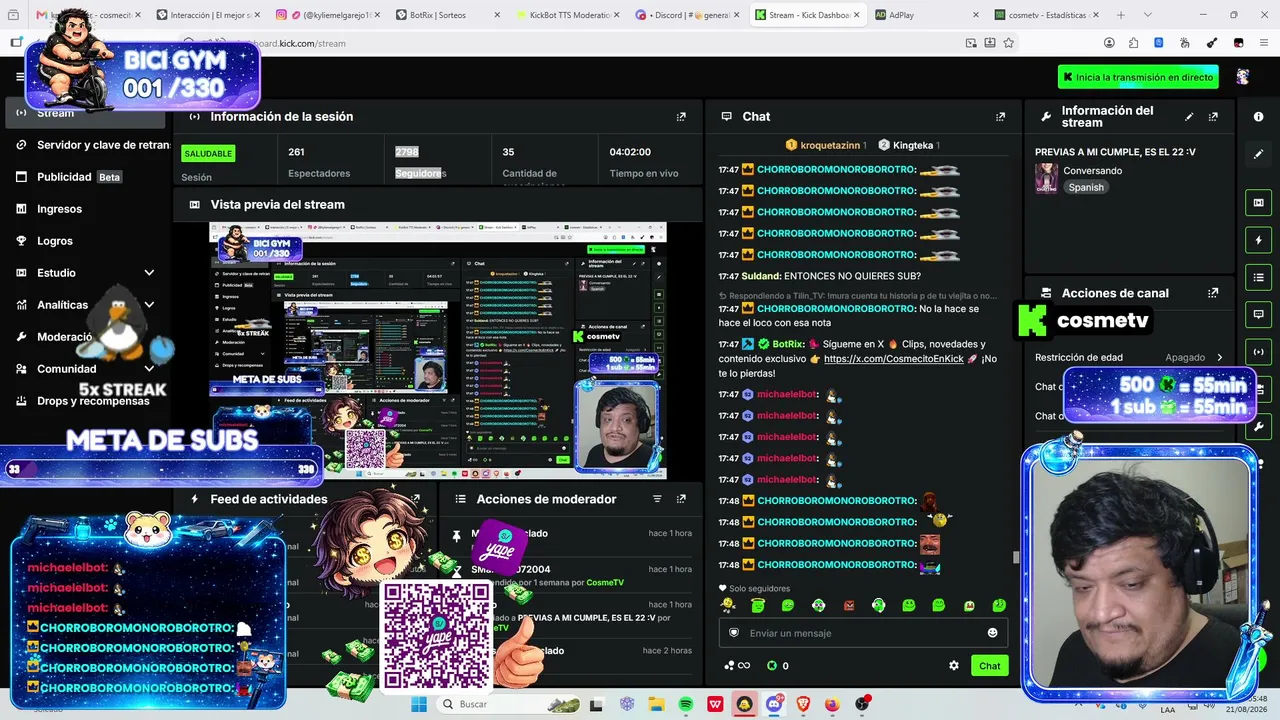Click Inicia la transmisión en directo button

tap(1140, 77)
